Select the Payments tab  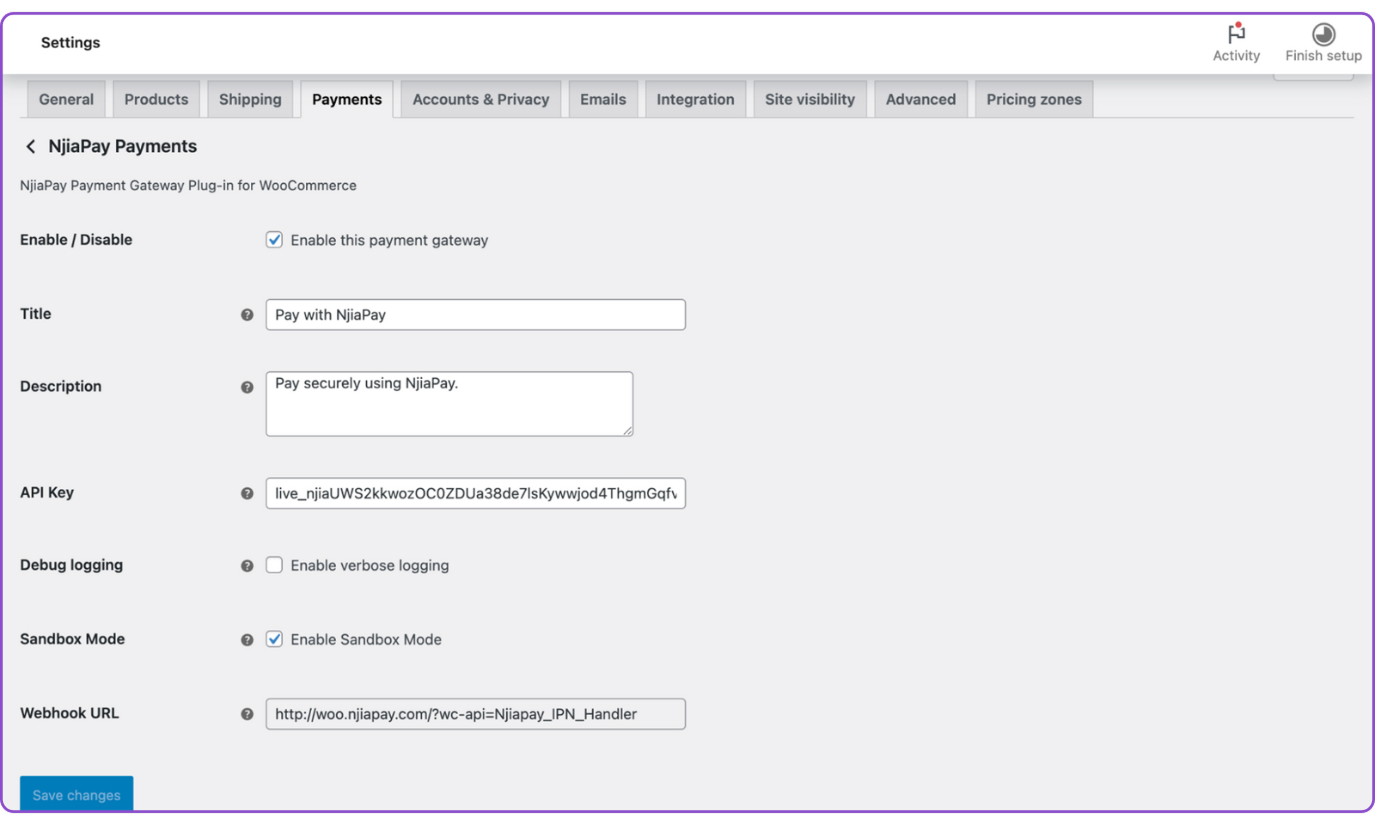[x=347, y=99]
